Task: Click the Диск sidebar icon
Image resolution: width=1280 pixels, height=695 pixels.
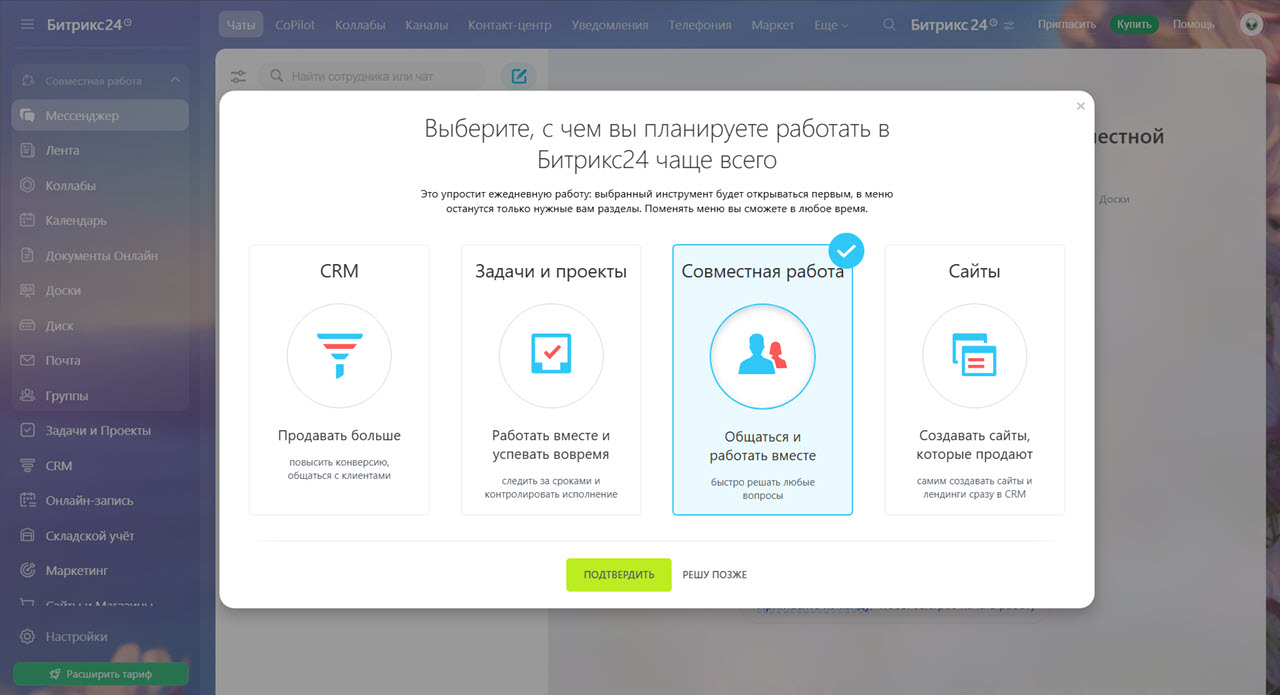Action: [28, 326]
